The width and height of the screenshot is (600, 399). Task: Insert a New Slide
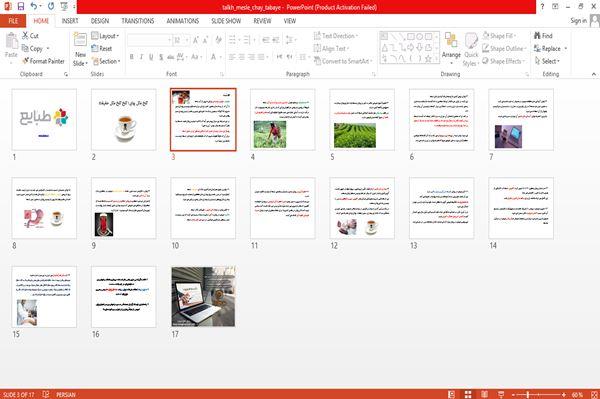click(x=80, y=50)
